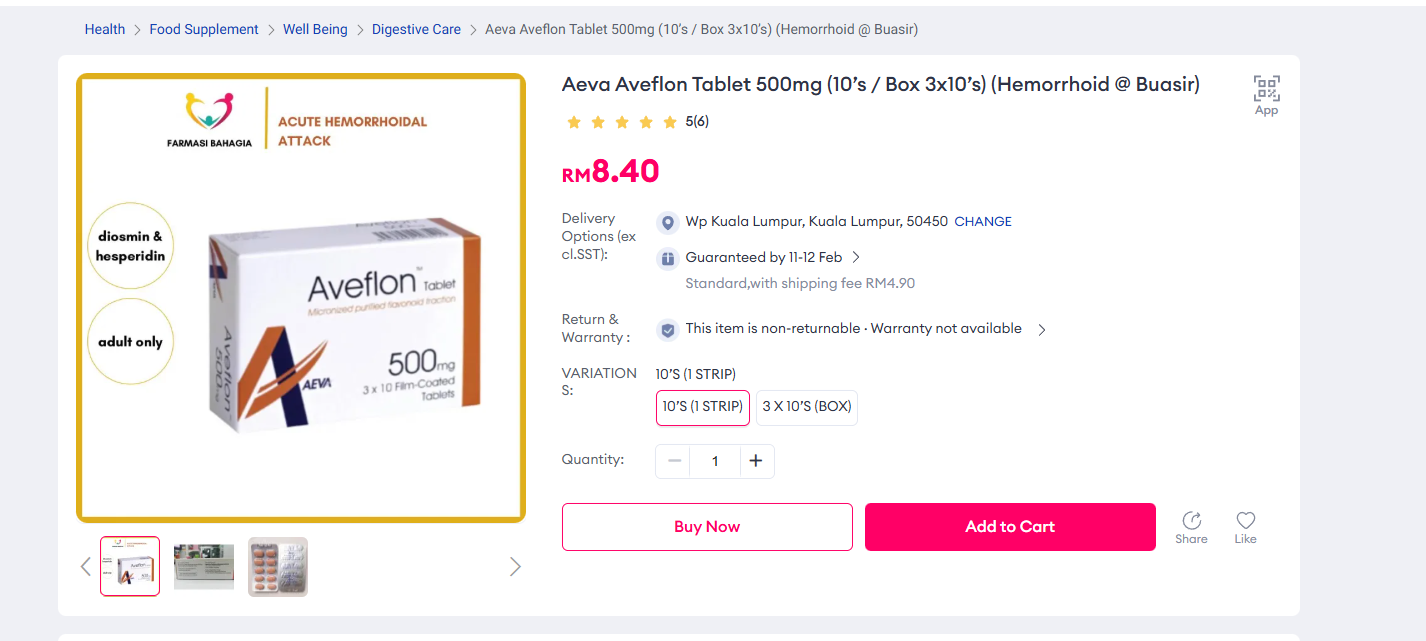Select the 3 X 10'S (BOX) variation

pyautogui.click(x=806, y=407)
